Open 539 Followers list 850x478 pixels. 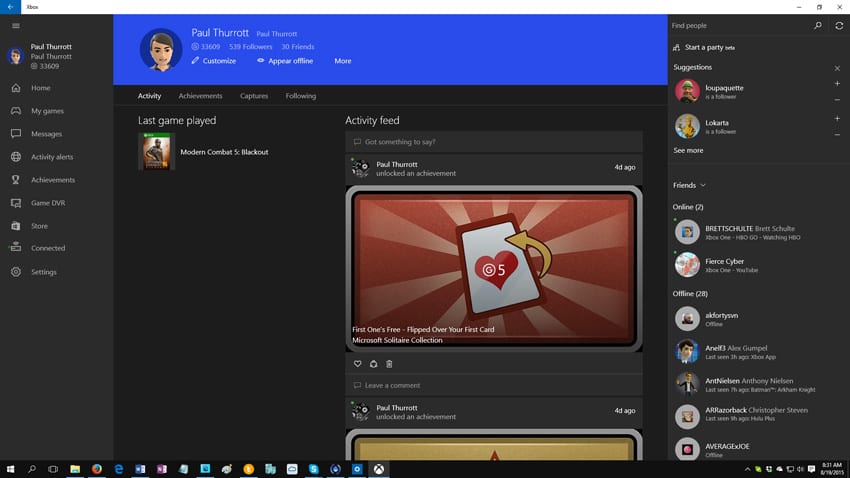click(x=250, y=47)
